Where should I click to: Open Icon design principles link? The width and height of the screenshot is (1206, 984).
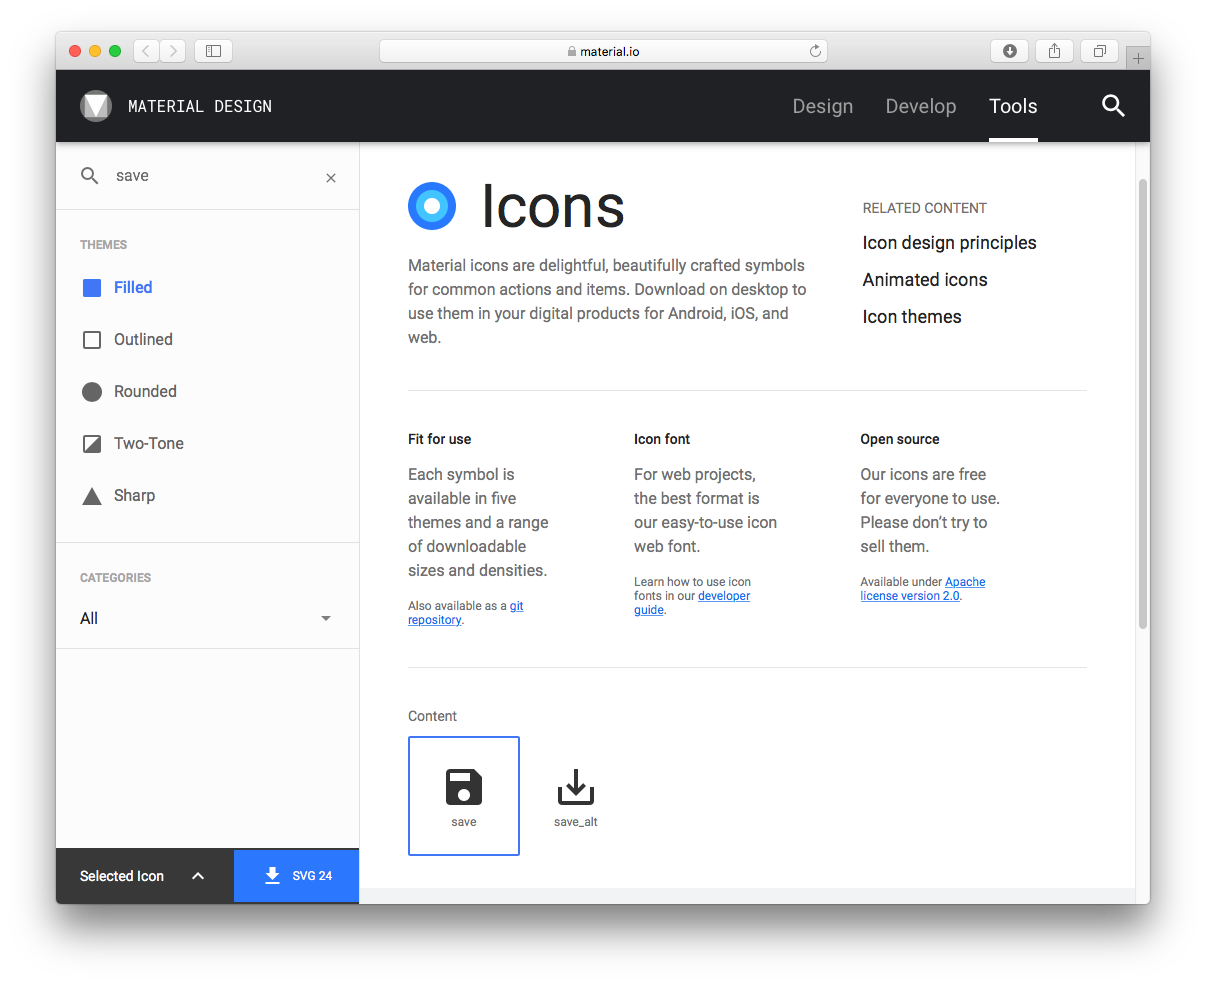pyautogui.click(x=950, y=243)
